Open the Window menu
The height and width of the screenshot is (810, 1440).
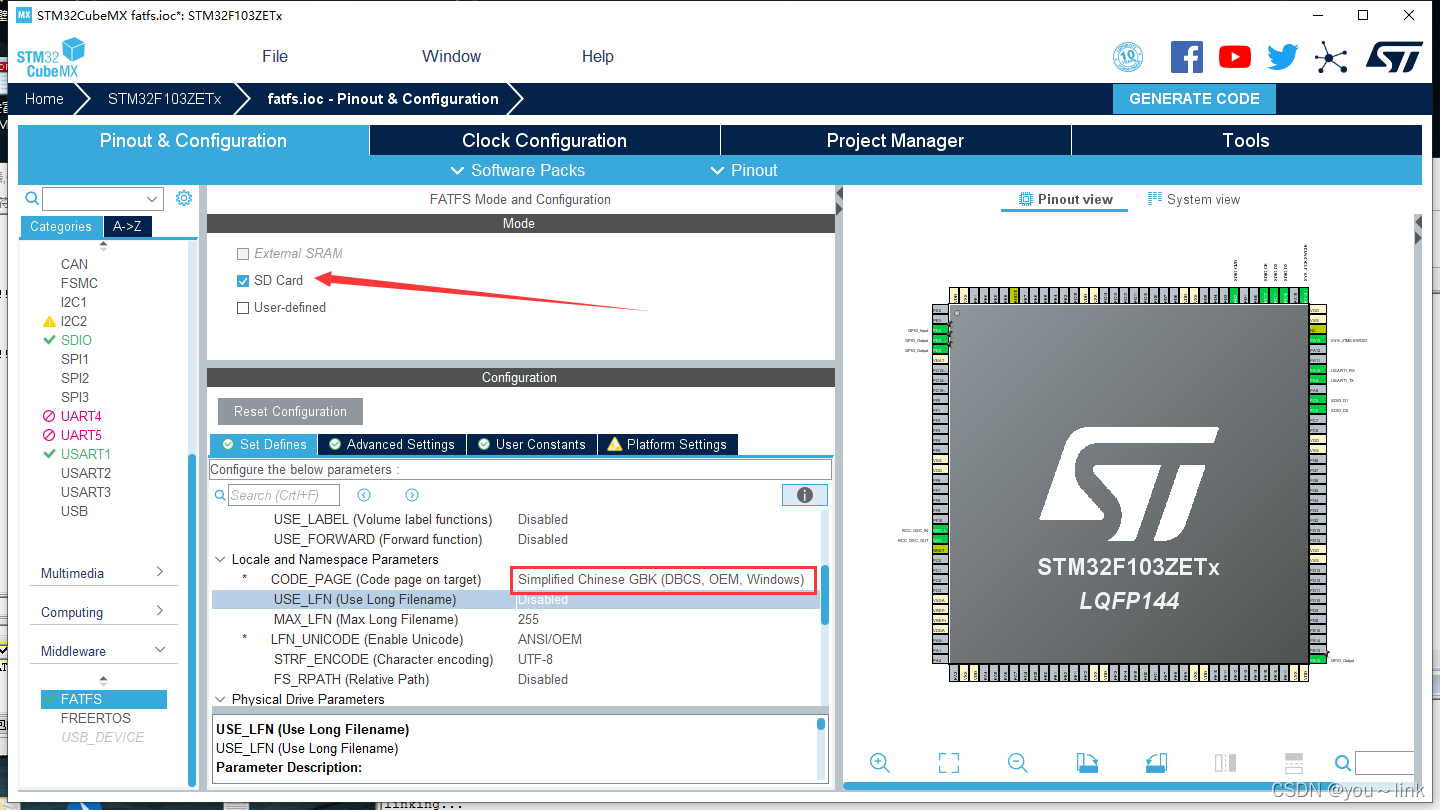tap(451, 56)
